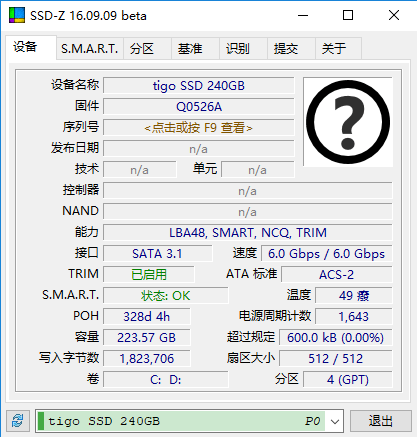Click power cycle count 1,643
This screenshot has width=417, height=437.
pyautogui.click(x=354, y=317)
